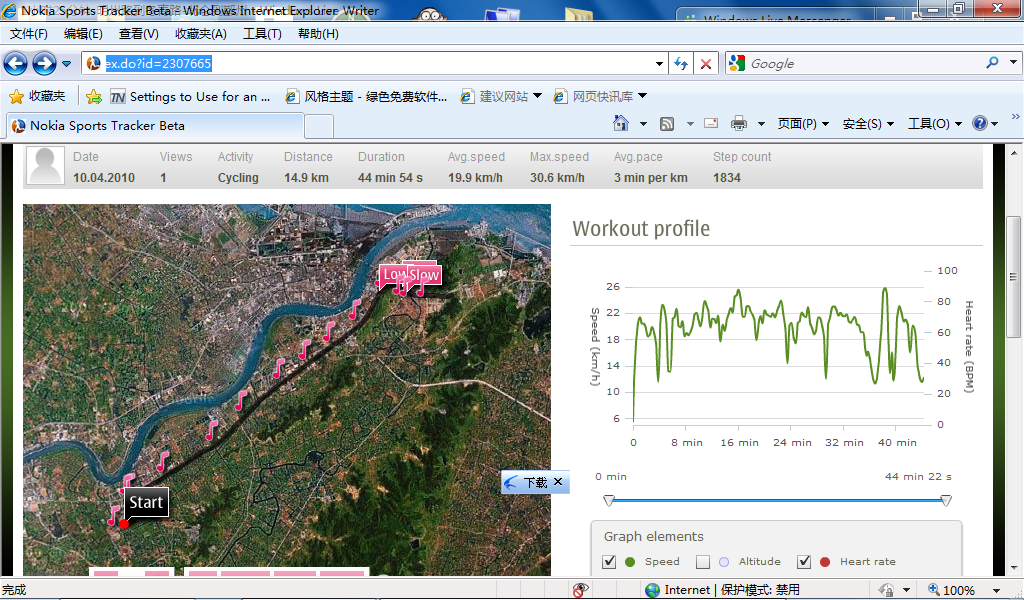Open the 'Settings to Use for an ...' bookmark
This screenshot has width=1024, height=600.
pos(190,97)
